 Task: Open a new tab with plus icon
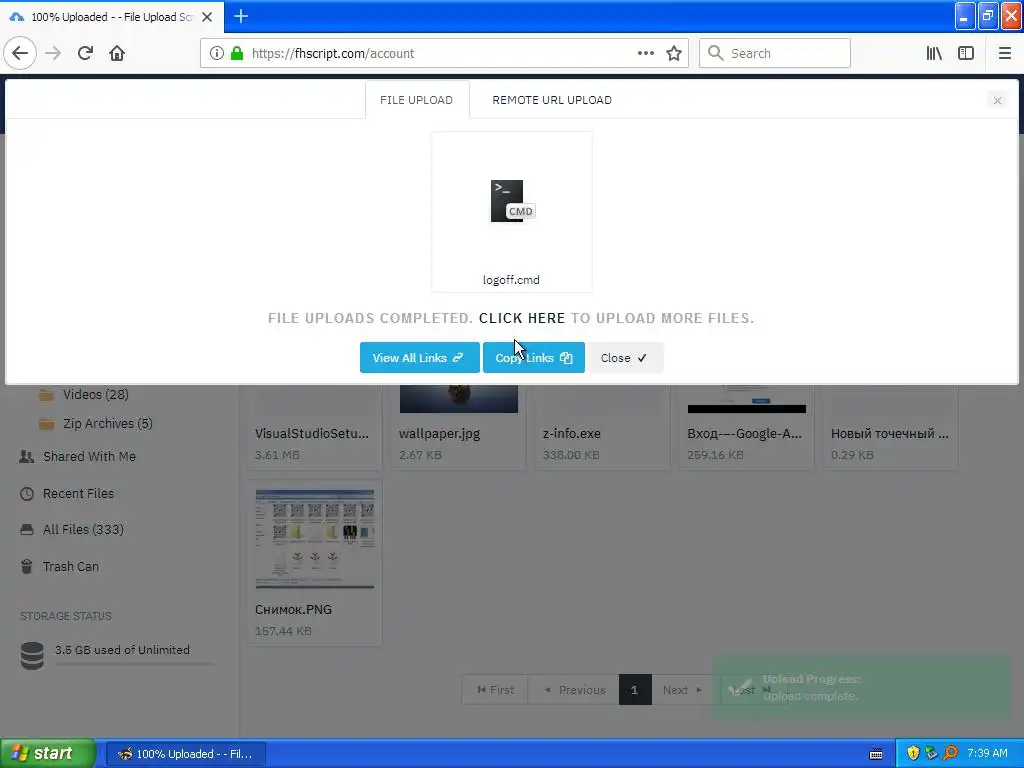pyautogui.click(x=241, y=16)
